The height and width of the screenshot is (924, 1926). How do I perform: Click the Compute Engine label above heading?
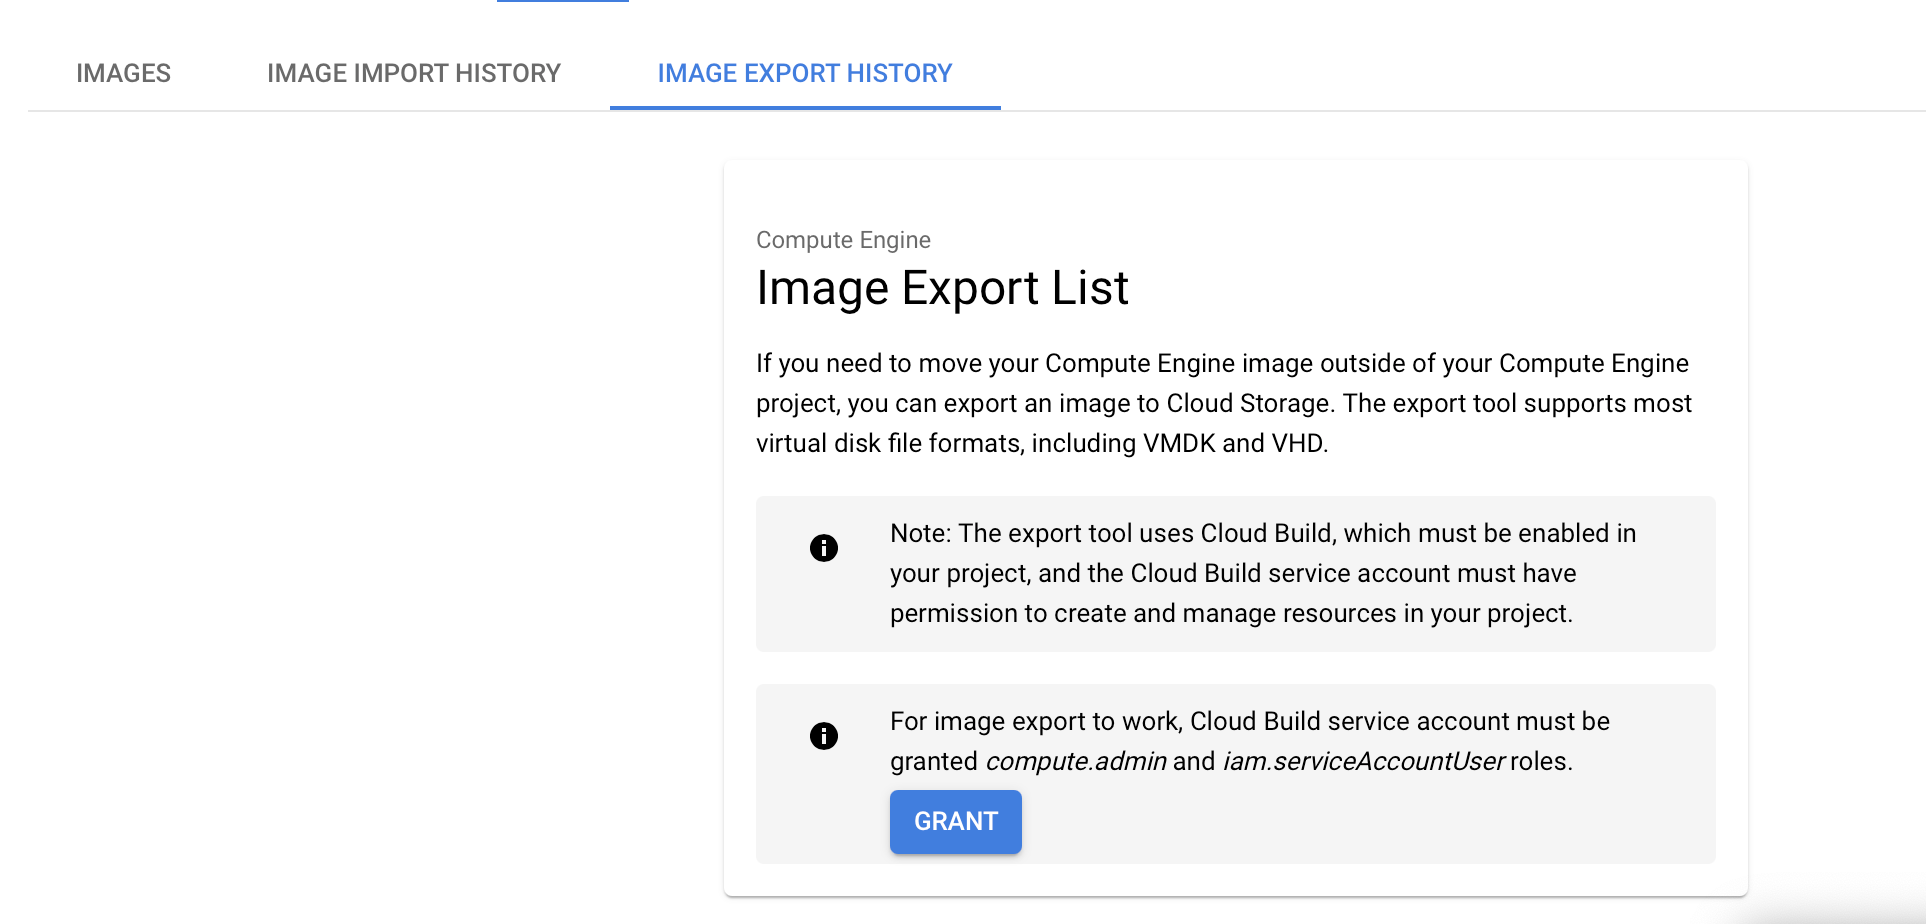(x=842, y=240)
